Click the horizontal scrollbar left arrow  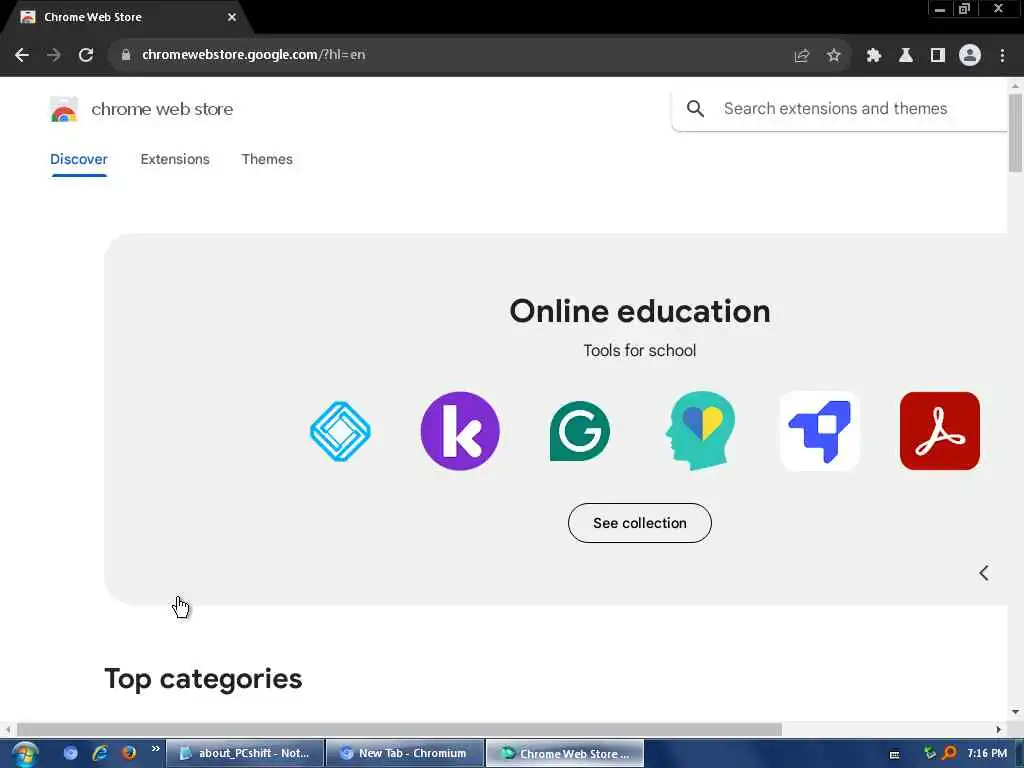[7, 729]
